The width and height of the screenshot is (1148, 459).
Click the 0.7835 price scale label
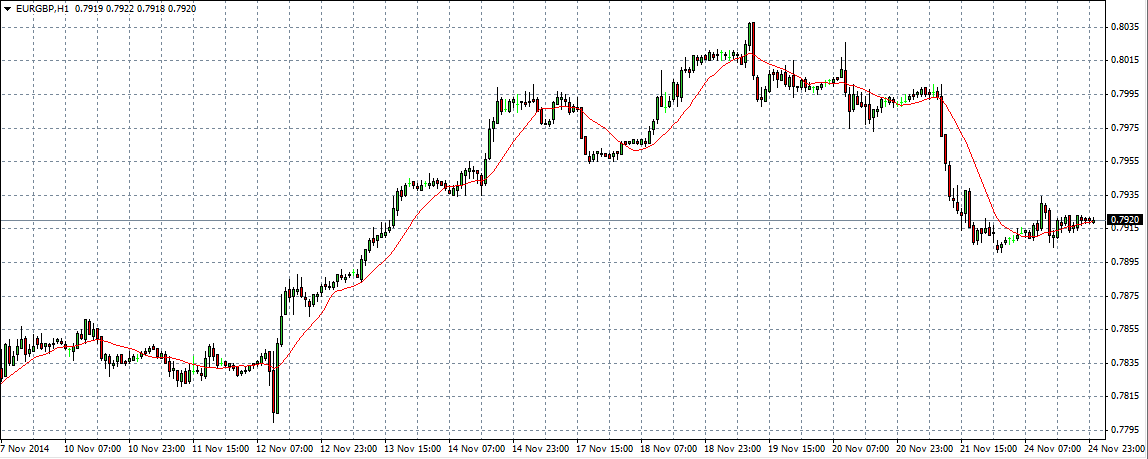pos(1125,363)
